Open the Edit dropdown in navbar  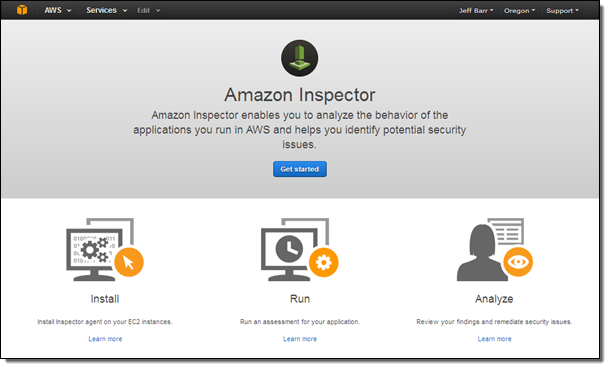pos(149,10)
